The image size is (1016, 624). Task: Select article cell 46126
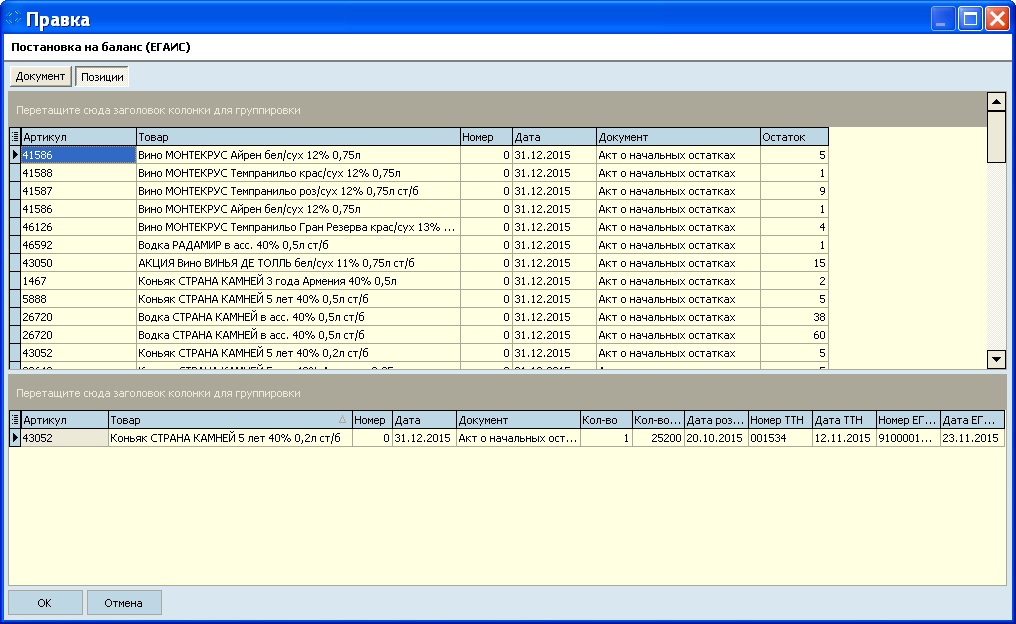(78, 227)
